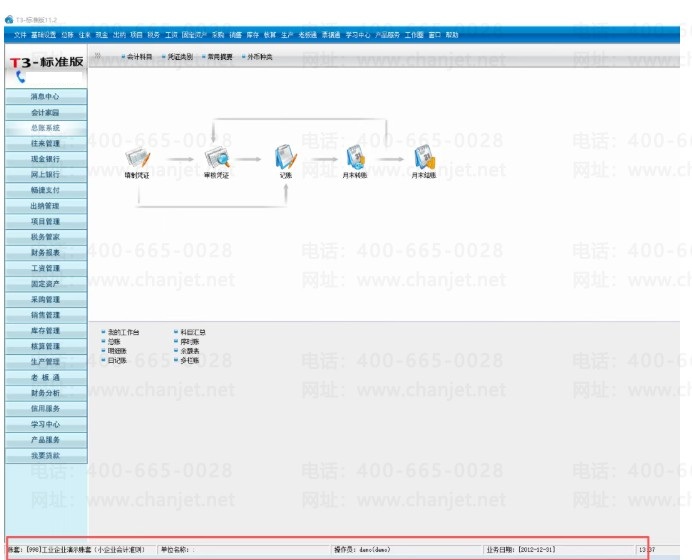Click the blue phone icon under the T3 logo
Screen dimensions: 692x560
[x=20, y=77]
